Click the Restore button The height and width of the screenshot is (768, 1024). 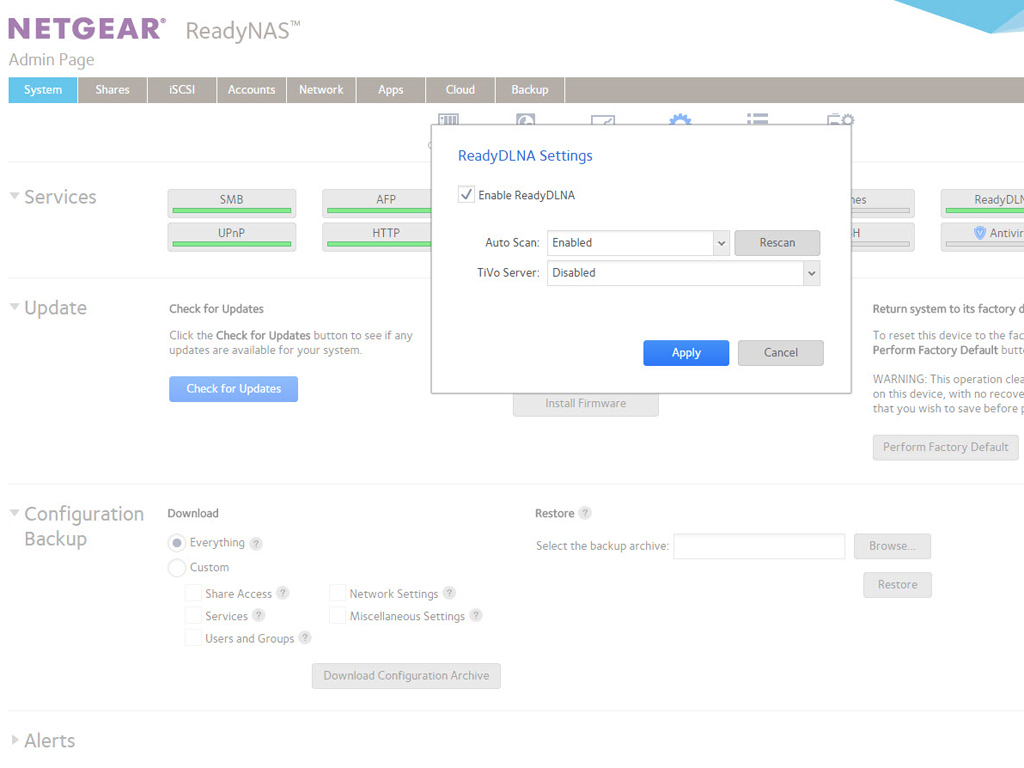click(897, 584)
